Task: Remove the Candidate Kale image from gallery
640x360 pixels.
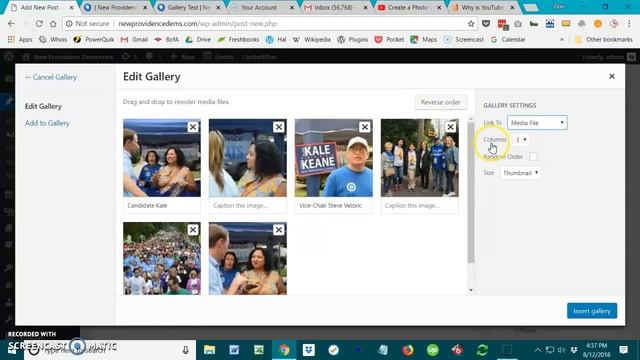Action: click(193, 127)
